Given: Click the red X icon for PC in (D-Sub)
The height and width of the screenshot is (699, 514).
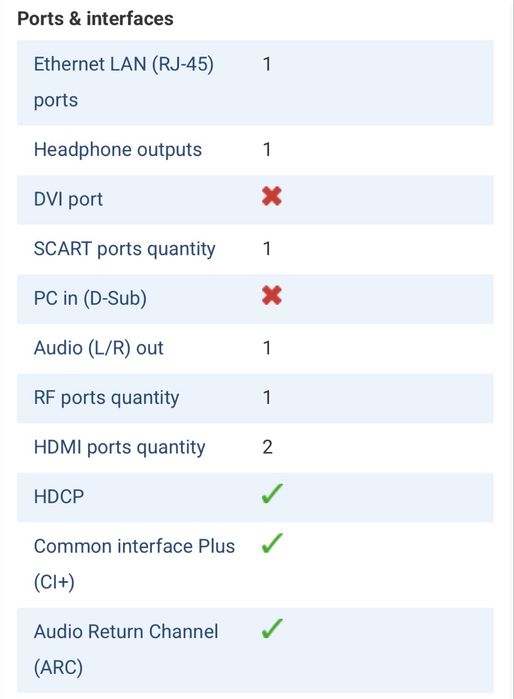Looking at the screenshot, I should pos(271,295).
